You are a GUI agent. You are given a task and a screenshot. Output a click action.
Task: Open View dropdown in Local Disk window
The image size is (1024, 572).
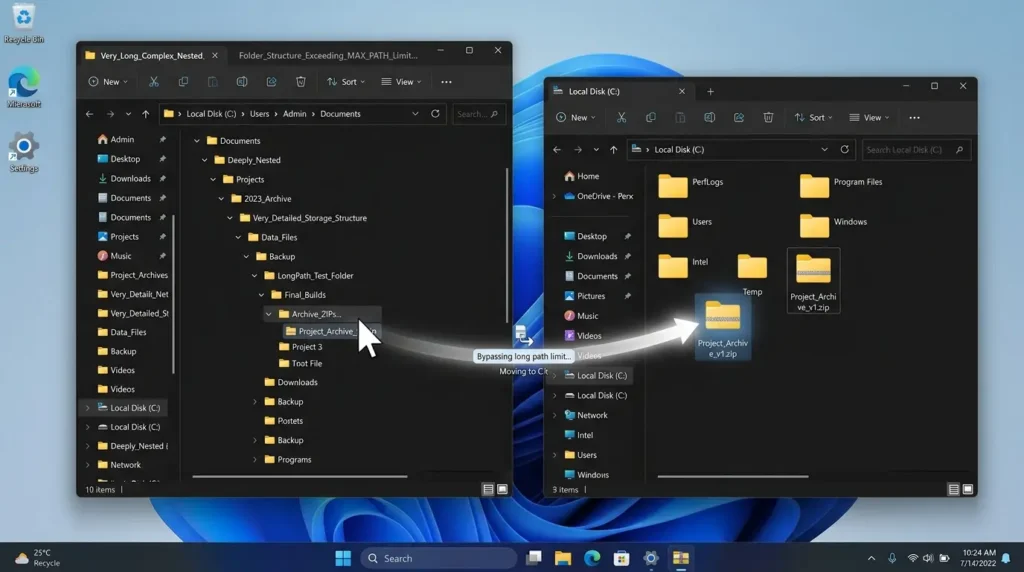869,118
